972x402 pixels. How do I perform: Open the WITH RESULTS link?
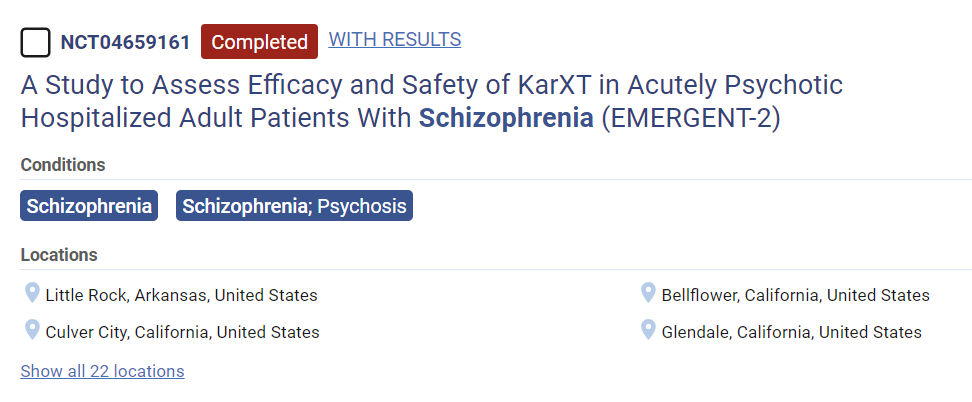tap(395, 40)
